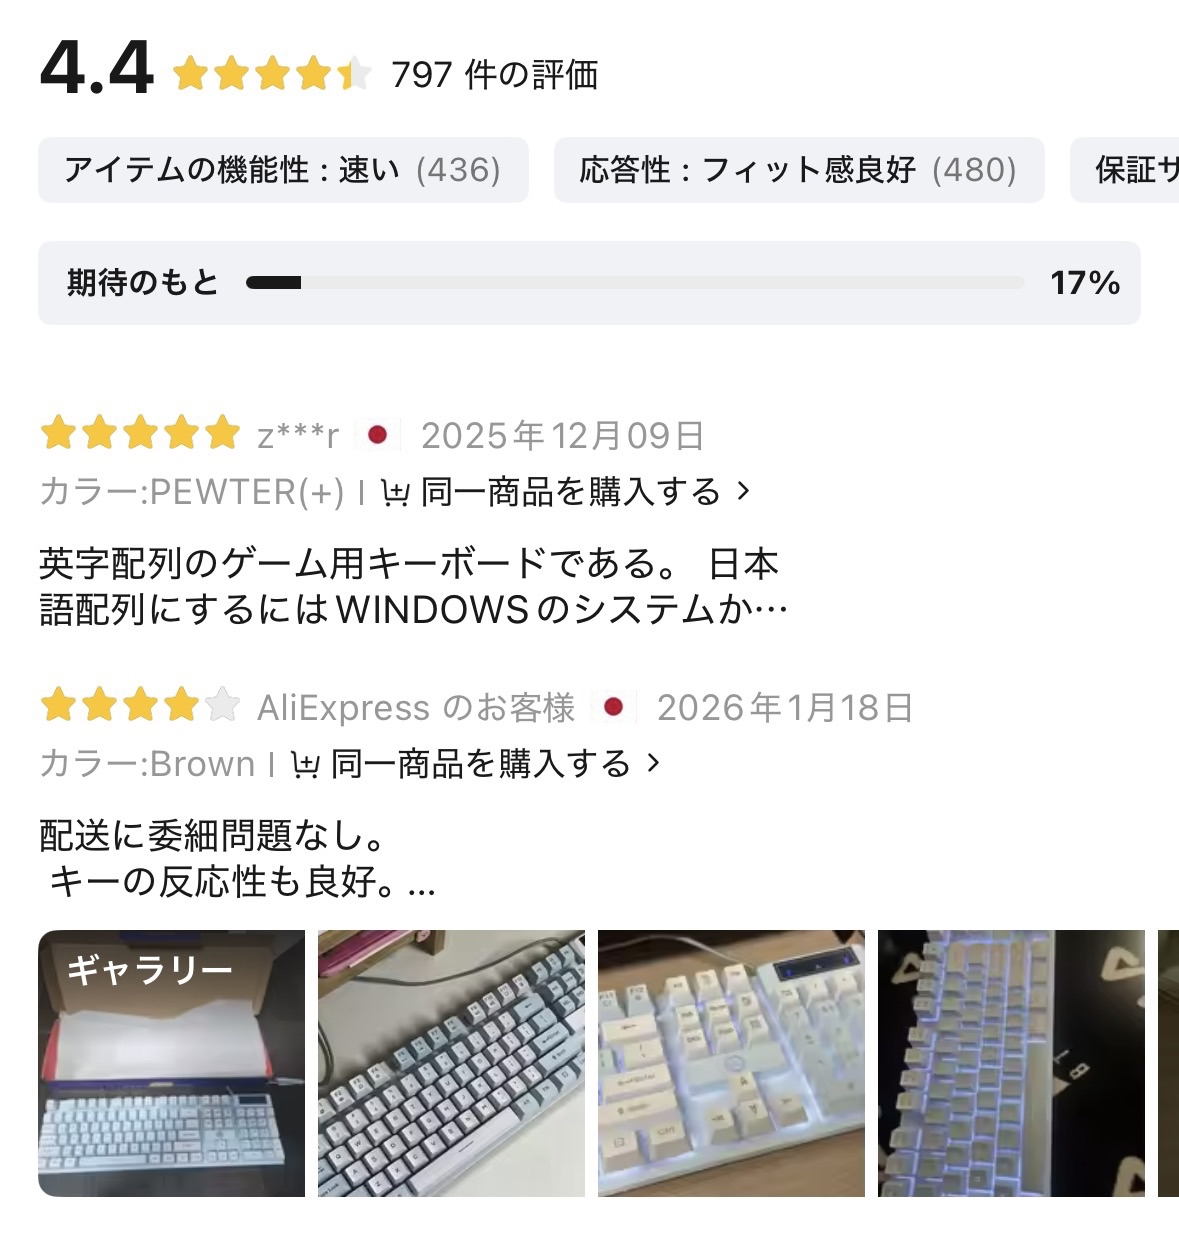This screenshot has height=1235, width=1179.
Task: Select the アイテムの機能性：速い (436) filter tag
Action: pos(283,170)
